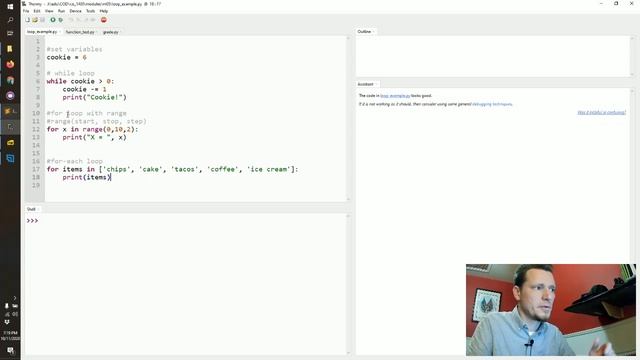The width and height of the screenshot is (640, 360).
Task: Click line number 15 in the gutter
Action: pos(36,153)
